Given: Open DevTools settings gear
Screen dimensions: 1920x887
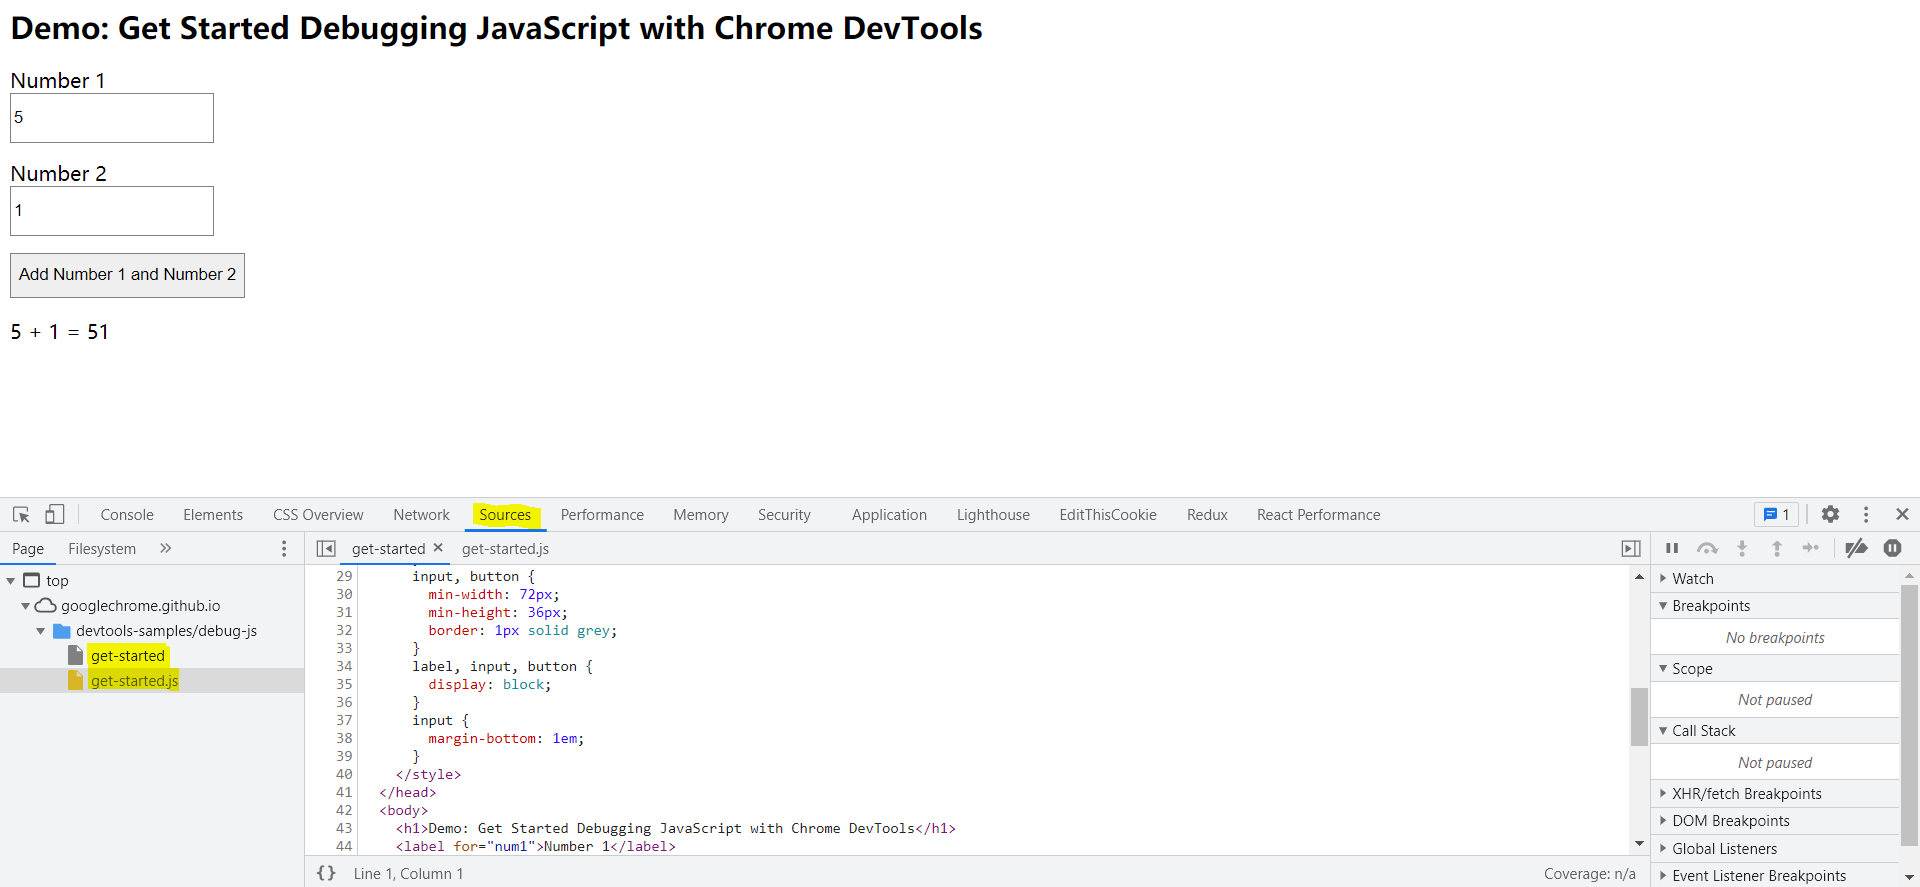Looking at the screenshot, I should pos(1830,514).
